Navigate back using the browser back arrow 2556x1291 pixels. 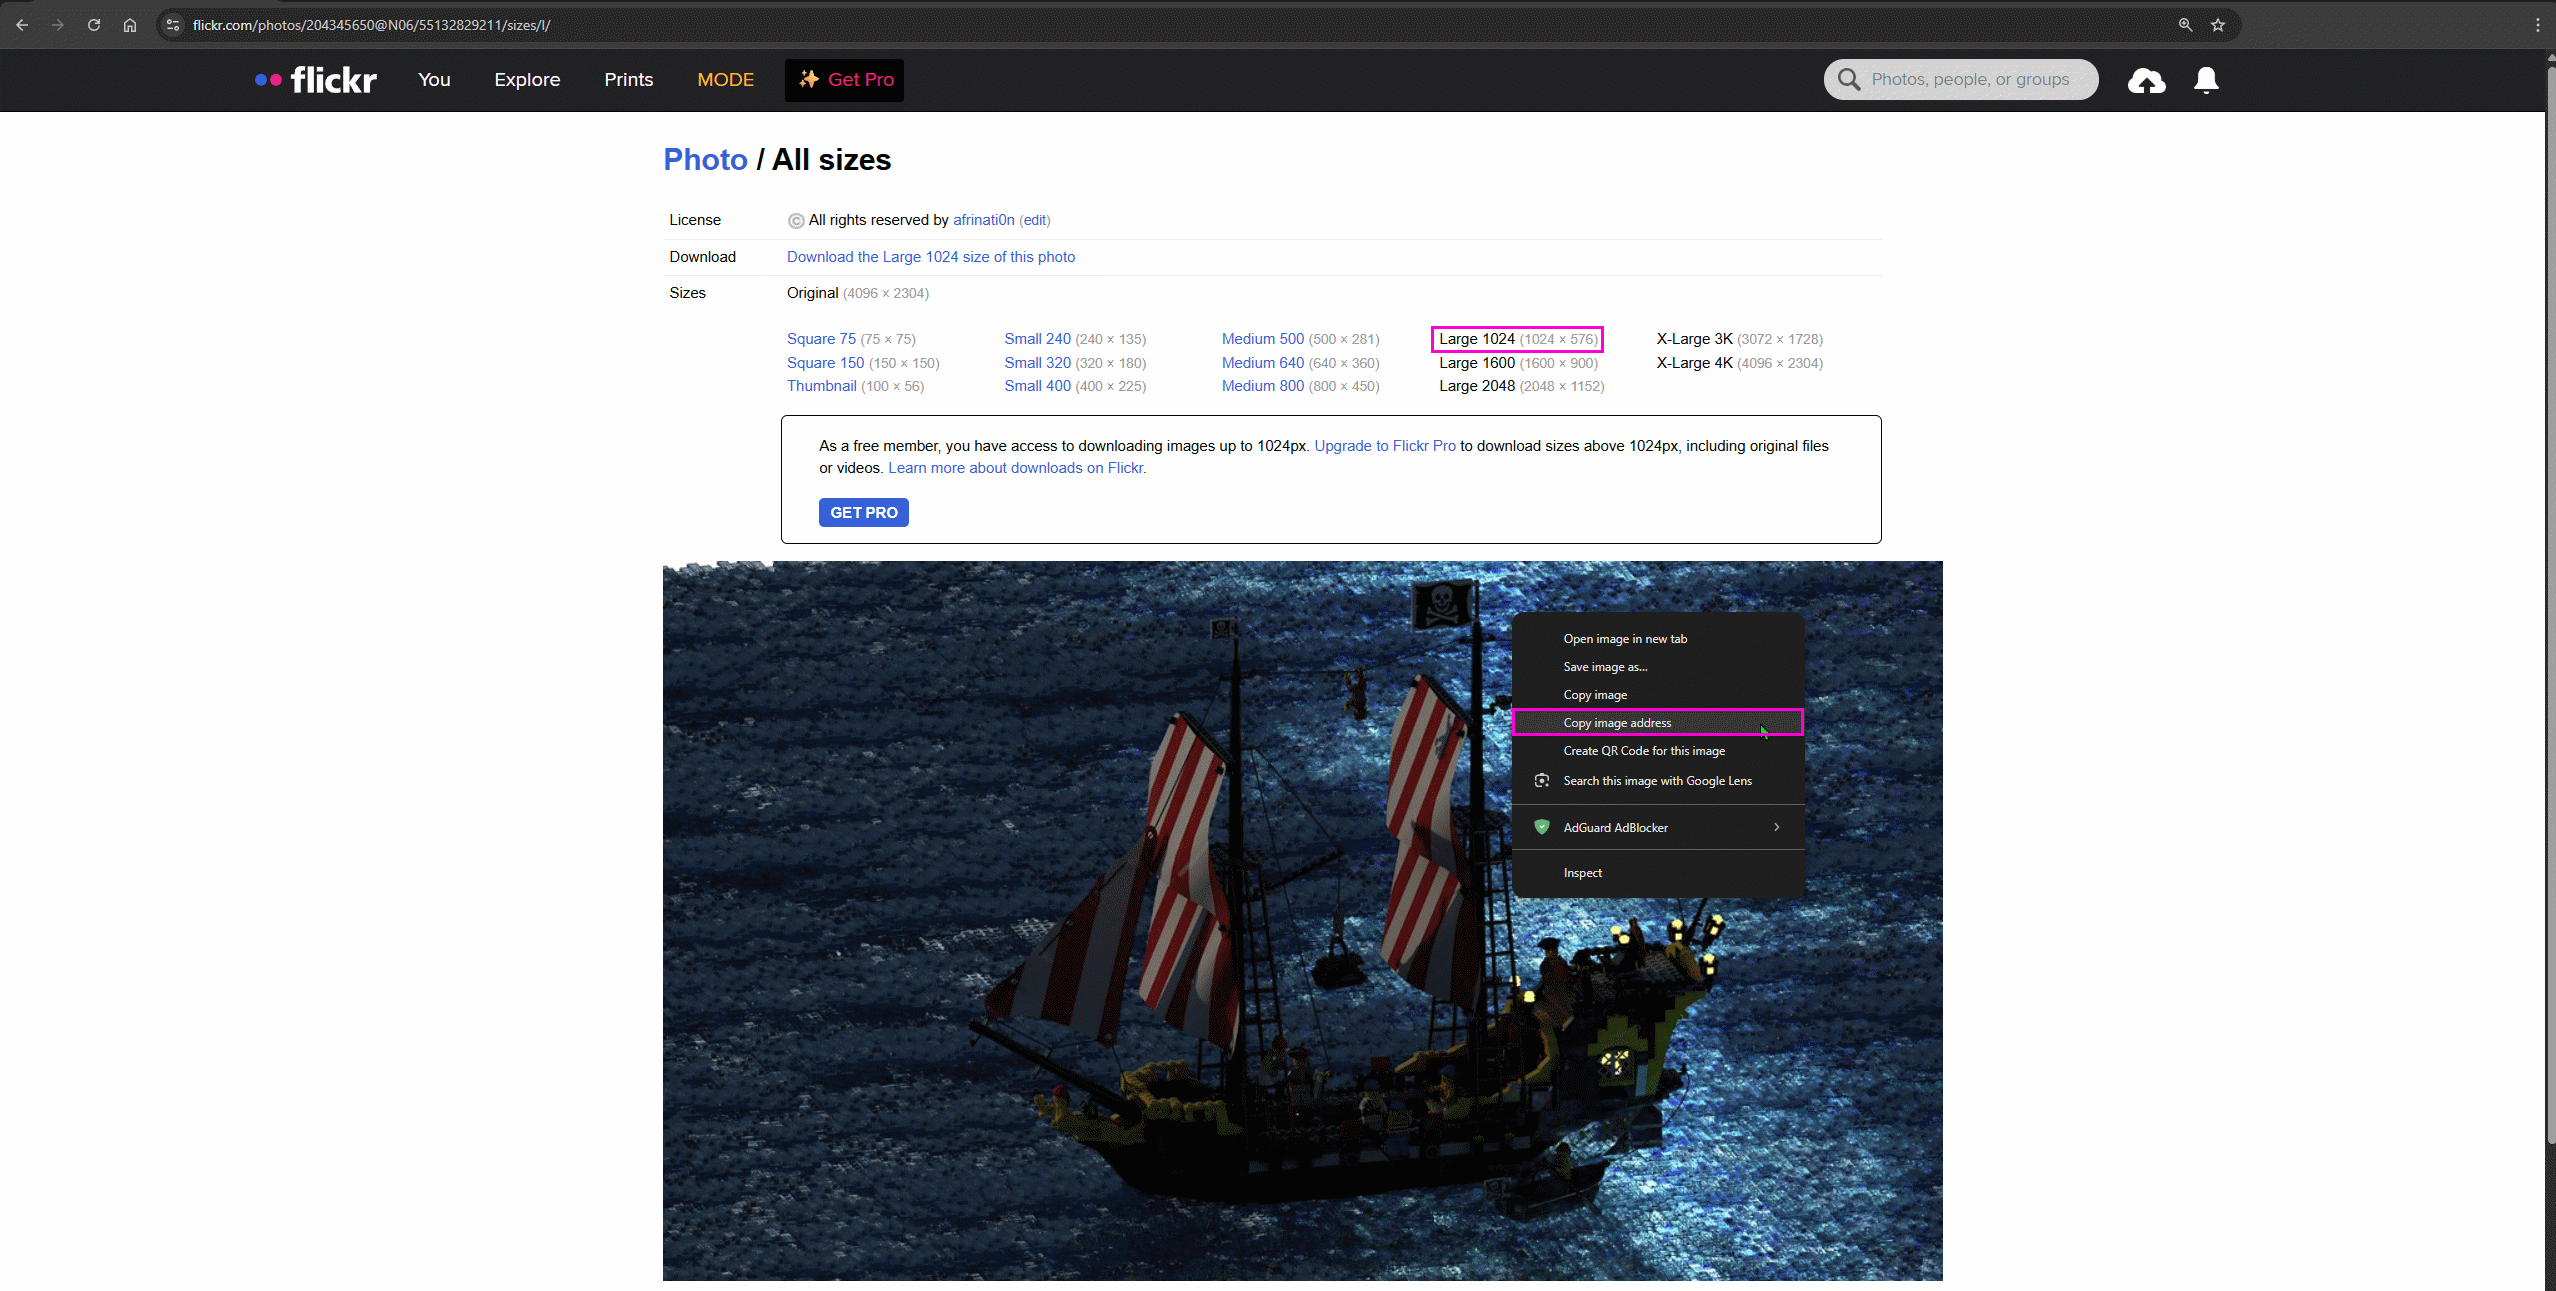click(x=22, y=24)
